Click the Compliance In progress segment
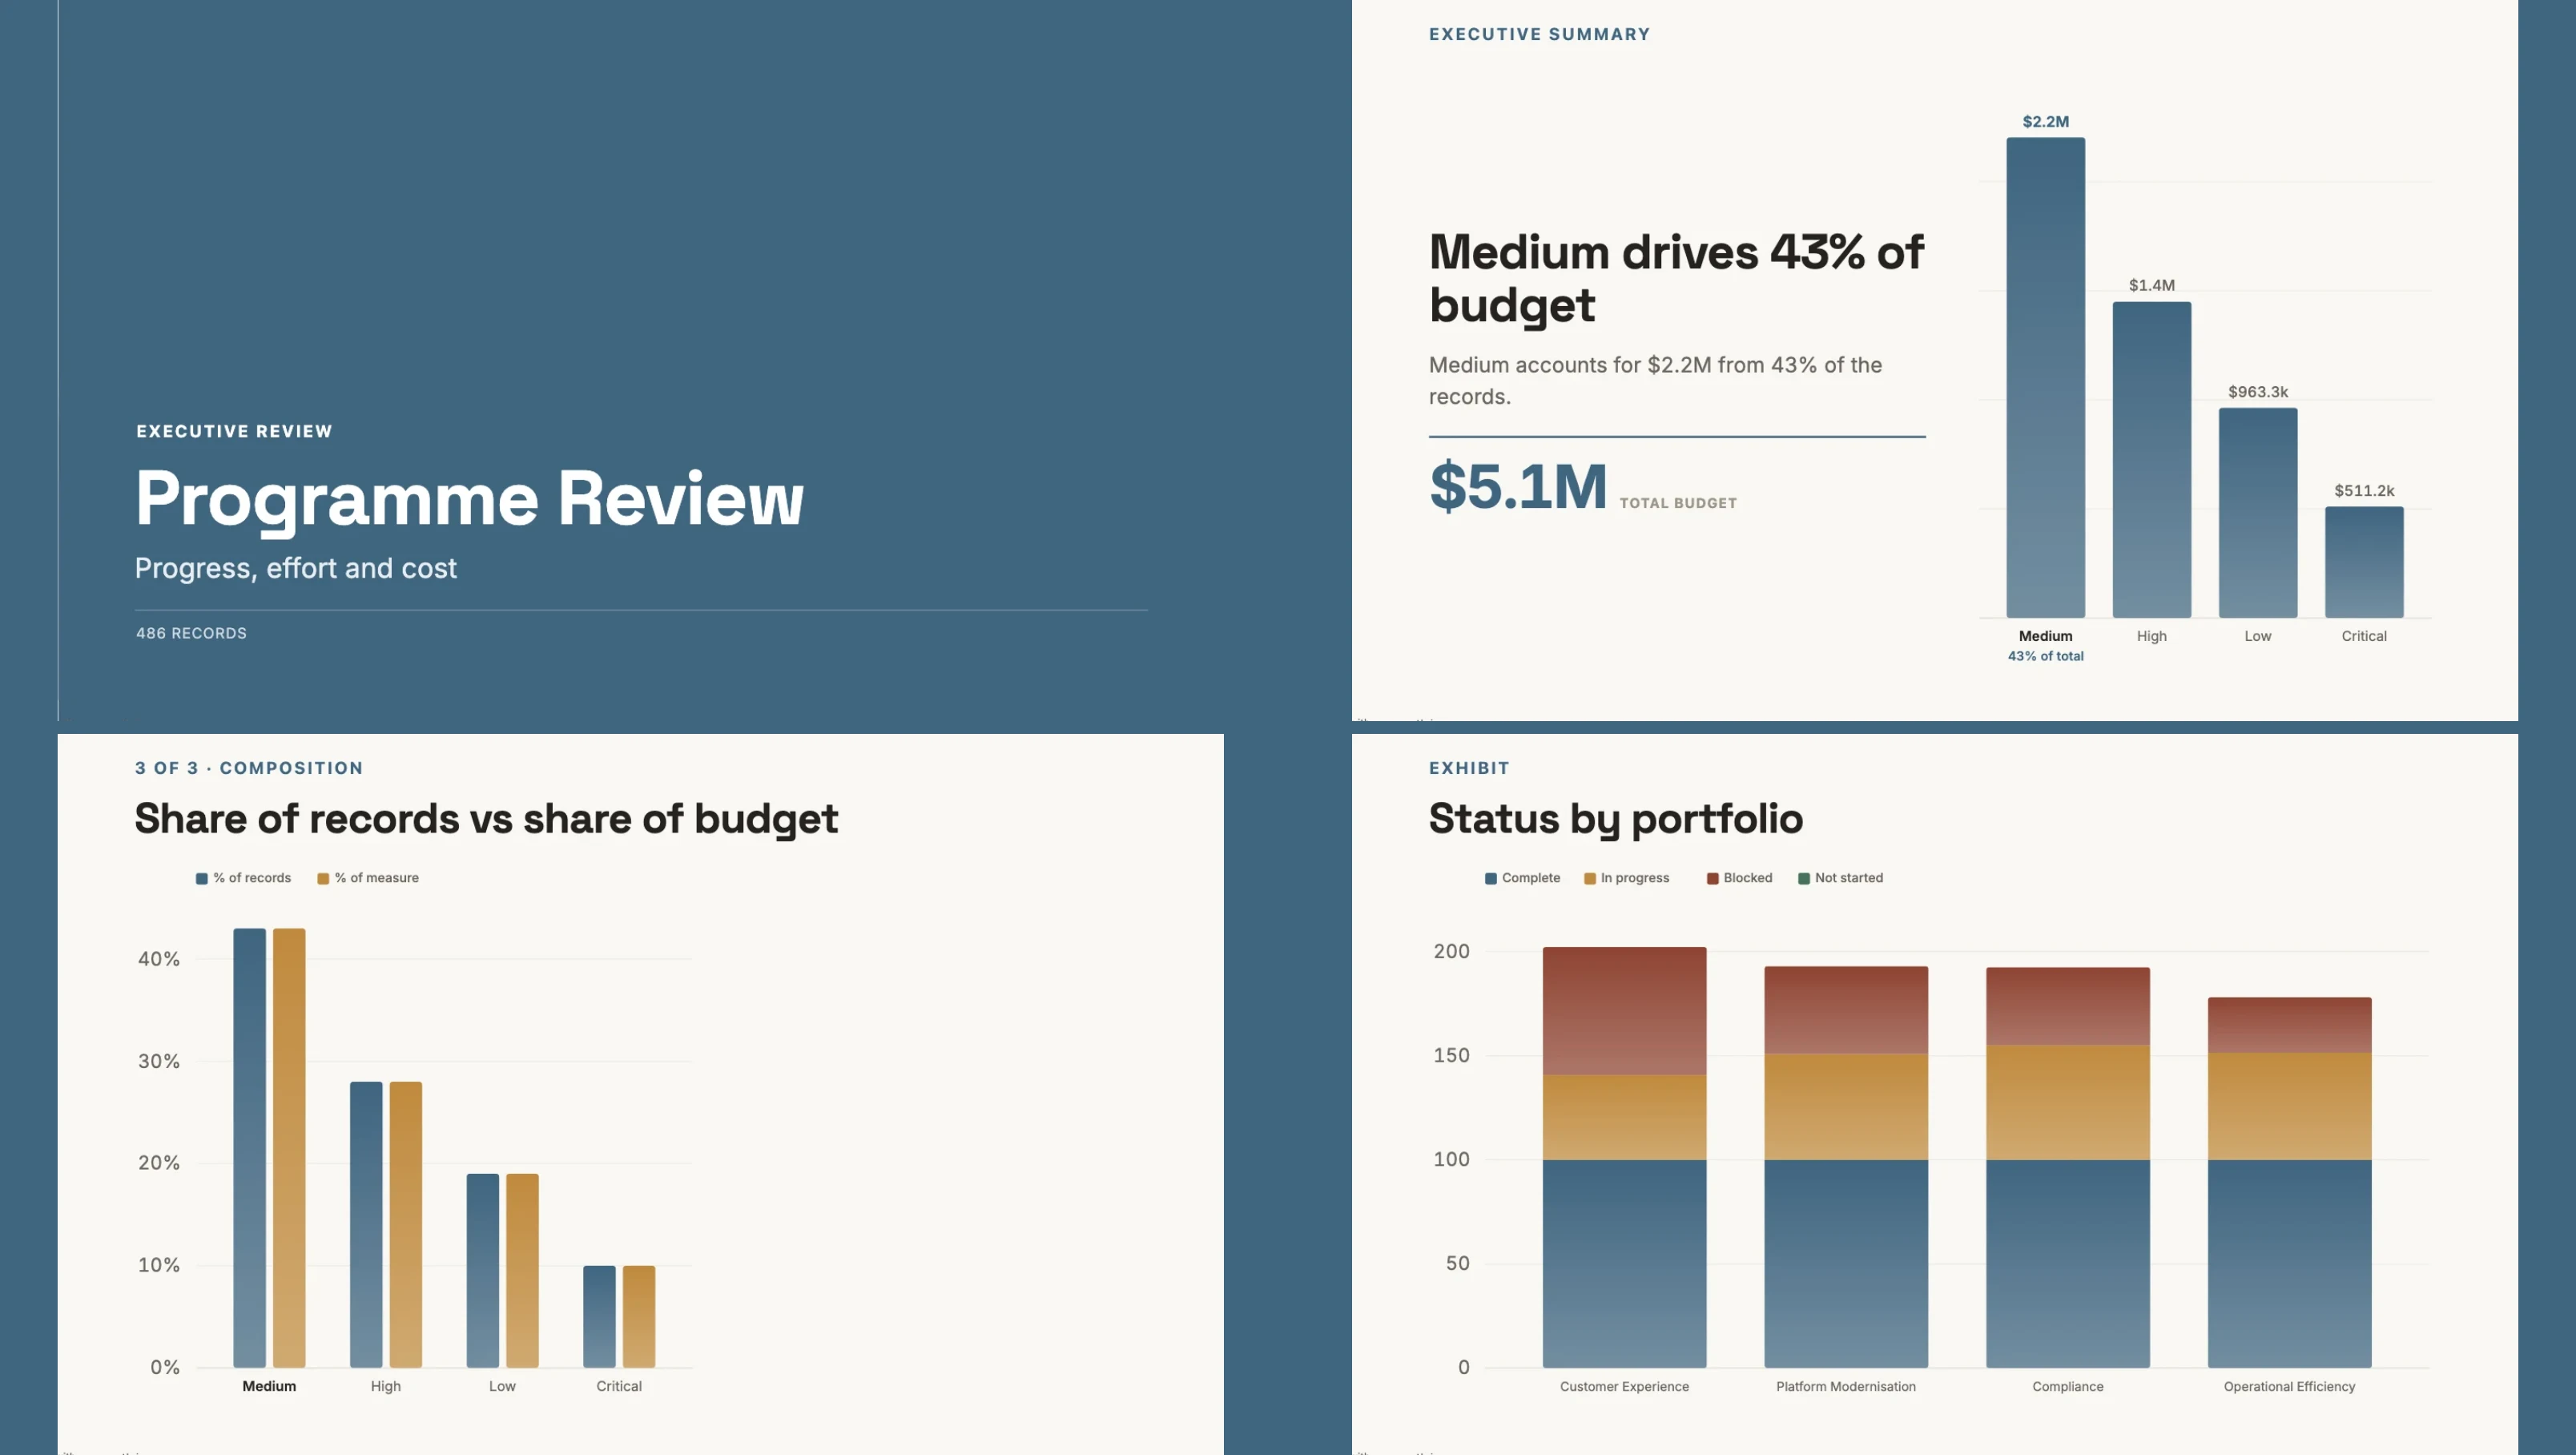The width and height of the screenshot is (2576, 1455). click(2067, 1102)
